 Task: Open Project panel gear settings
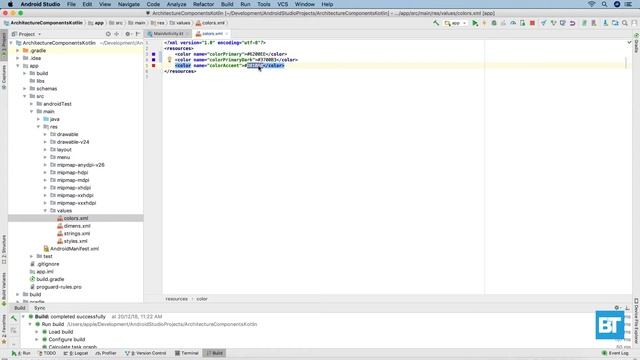point(128,34)
